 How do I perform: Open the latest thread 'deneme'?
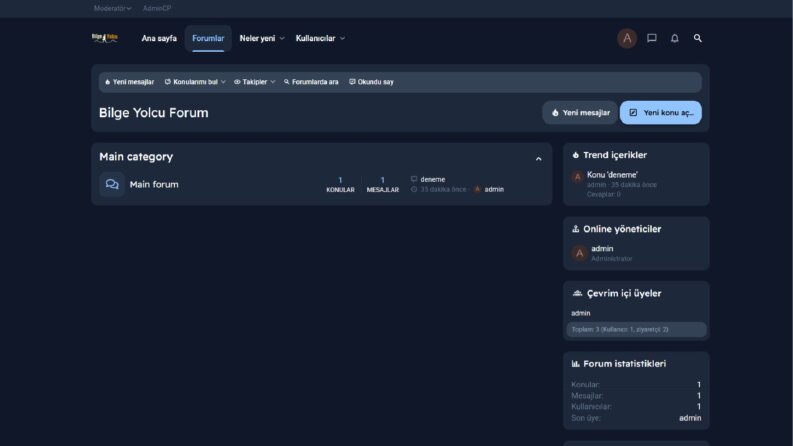tap(432, 180)
